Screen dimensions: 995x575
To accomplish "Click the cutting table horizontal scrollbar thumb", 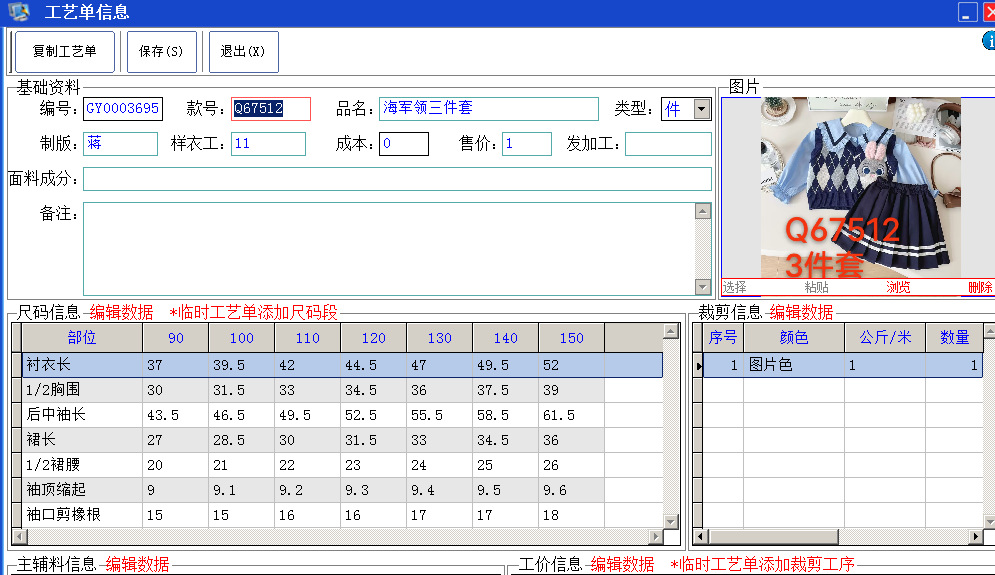I will (x=774, y=537).
